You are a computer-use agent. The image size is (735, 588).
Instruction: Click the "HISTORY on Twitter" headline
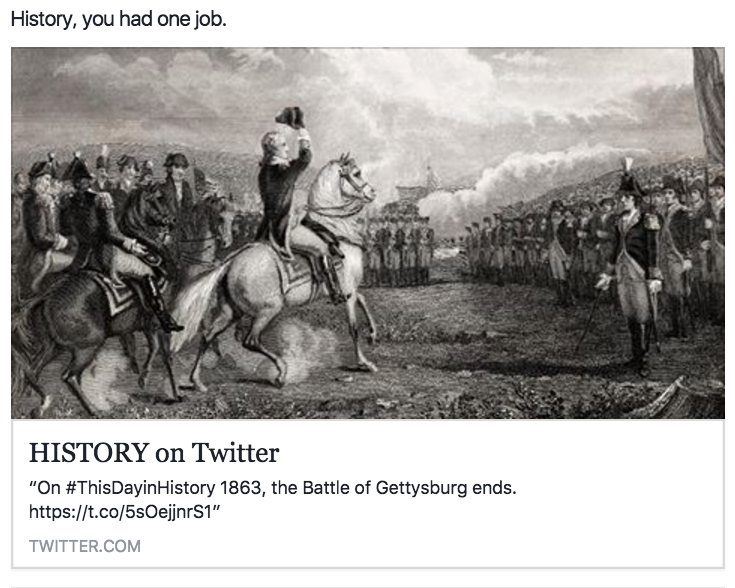[x=154, y=453]
